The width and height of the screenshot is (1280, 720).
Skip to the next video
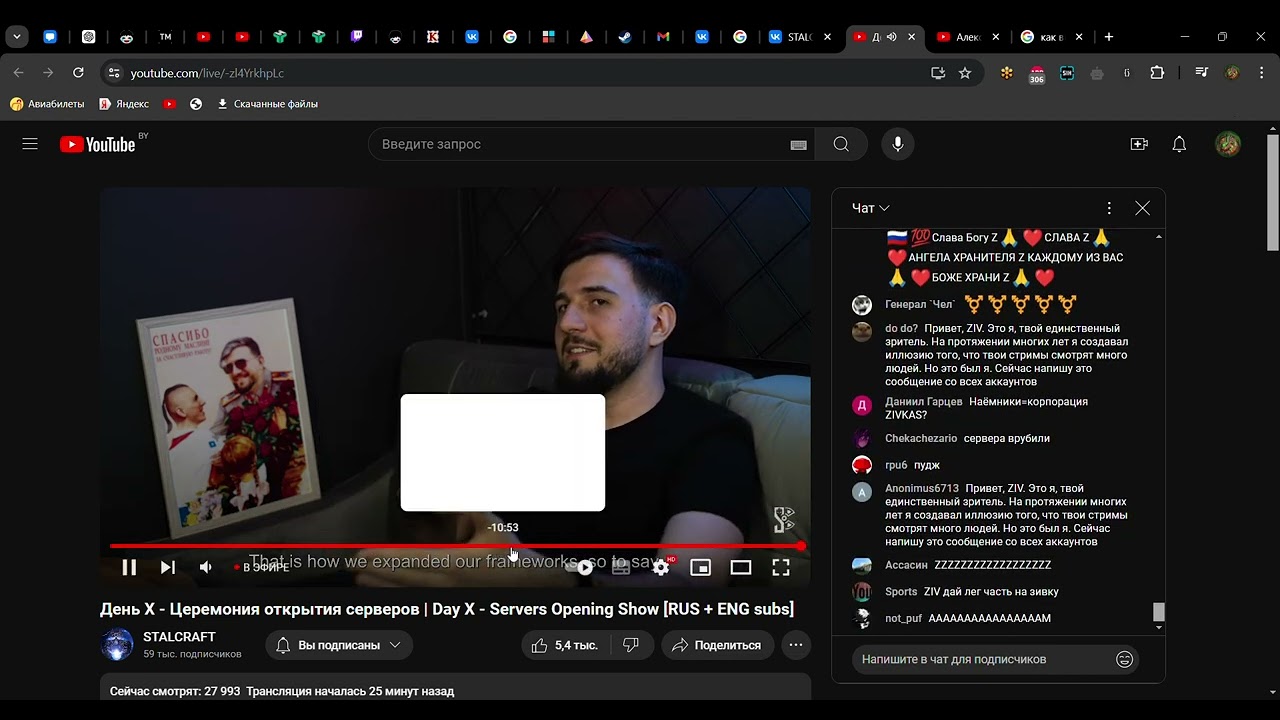tap(168, 567)
